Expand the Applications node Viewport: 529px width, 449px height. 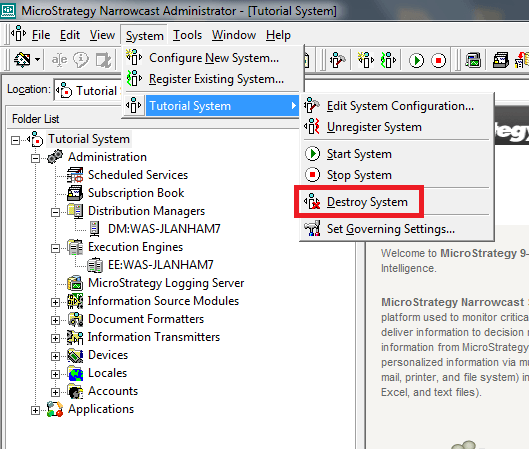(35, 410)
